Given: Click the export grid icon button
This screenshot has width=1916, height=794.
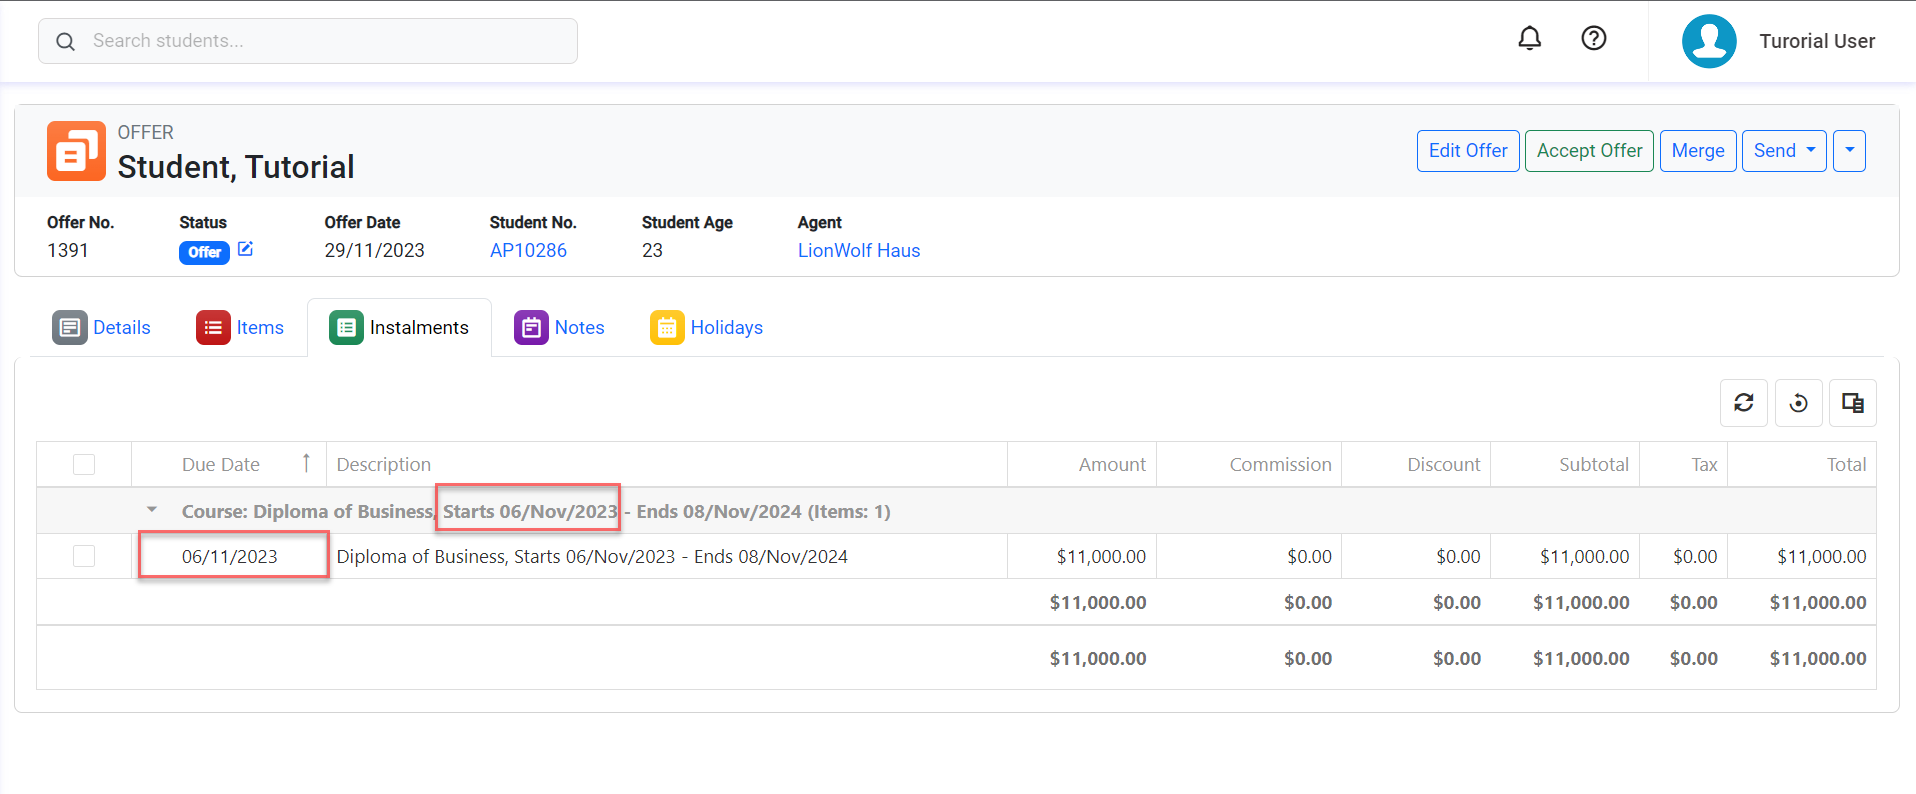Looking at the screenshot, I should point(1852,403).
